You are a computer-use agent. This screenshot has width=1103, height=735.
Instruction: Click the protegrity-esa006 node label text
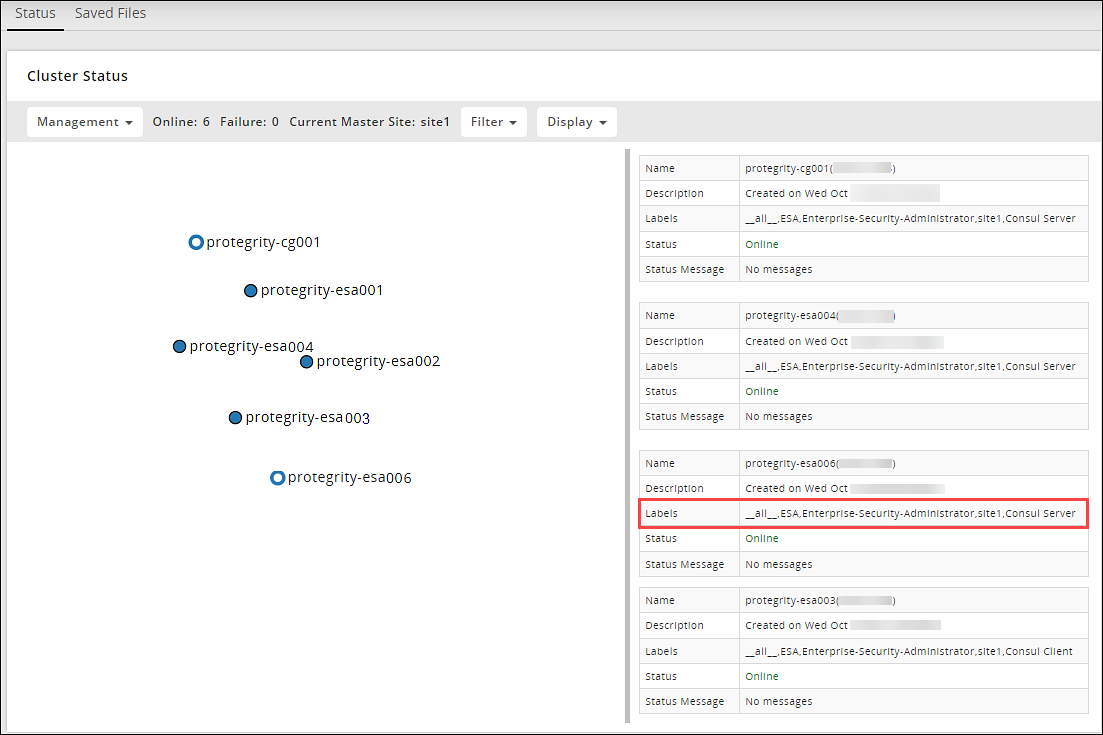pyautogui.click(x=349, y=478)
